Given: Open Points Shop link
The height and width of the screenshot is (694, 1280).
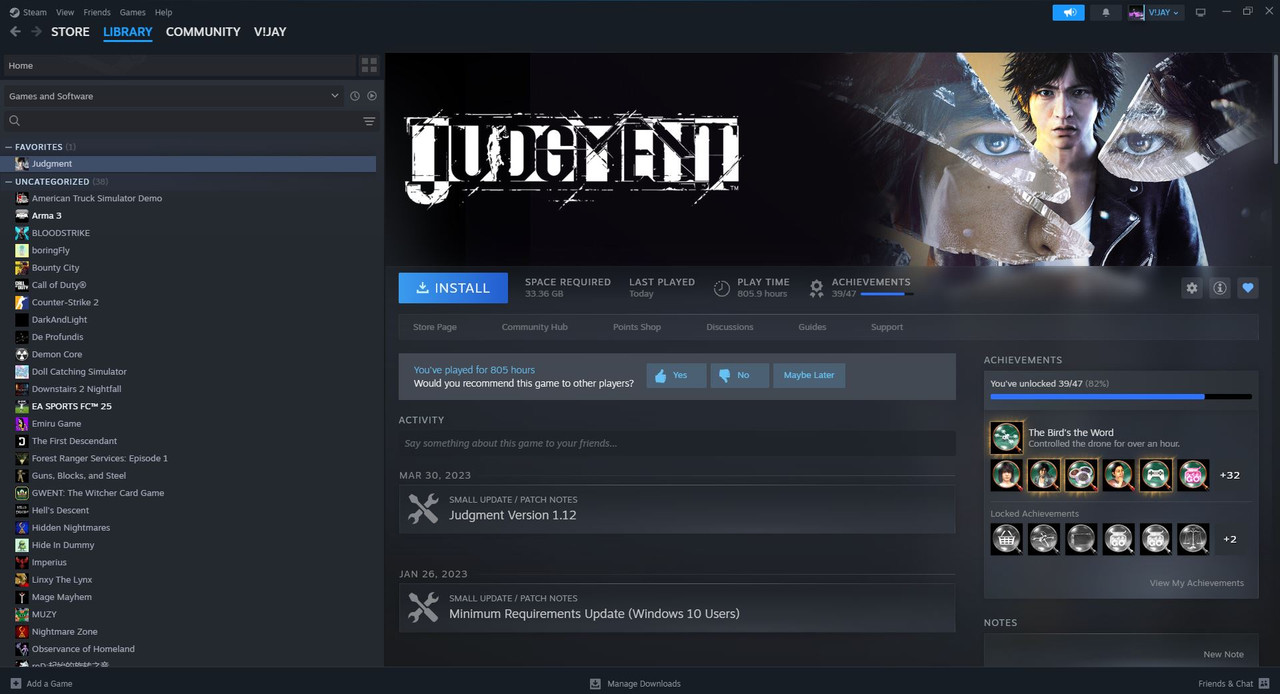Looking at the screenshot, I should 637,327.
